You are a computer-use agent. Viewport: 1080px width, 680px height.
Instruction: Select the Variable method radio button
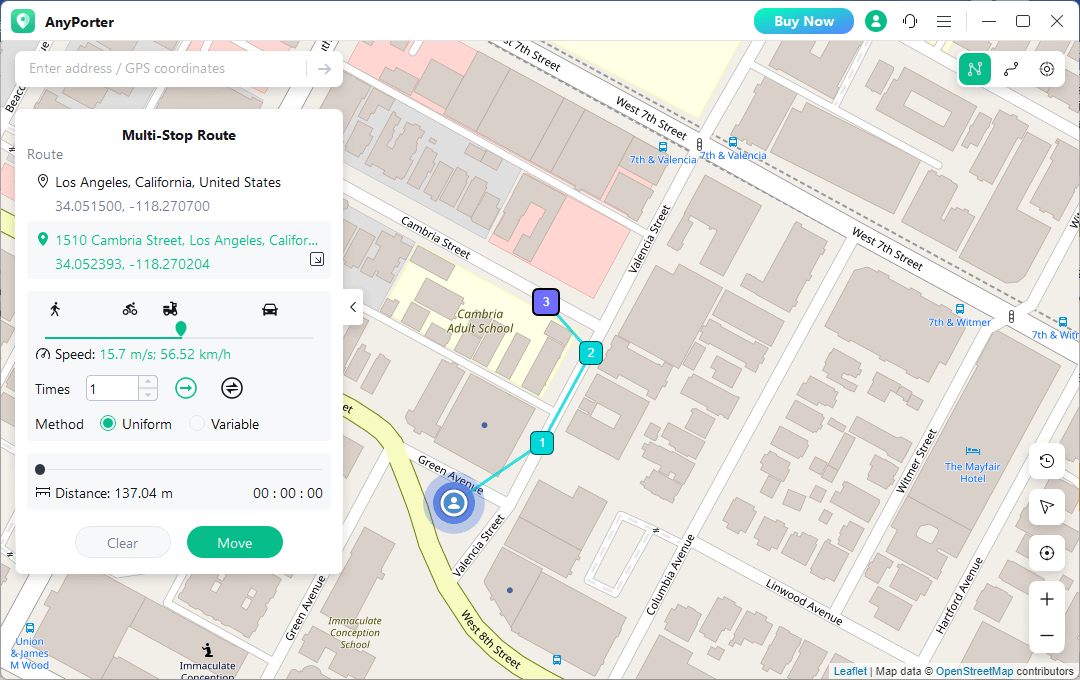(197, 424)
